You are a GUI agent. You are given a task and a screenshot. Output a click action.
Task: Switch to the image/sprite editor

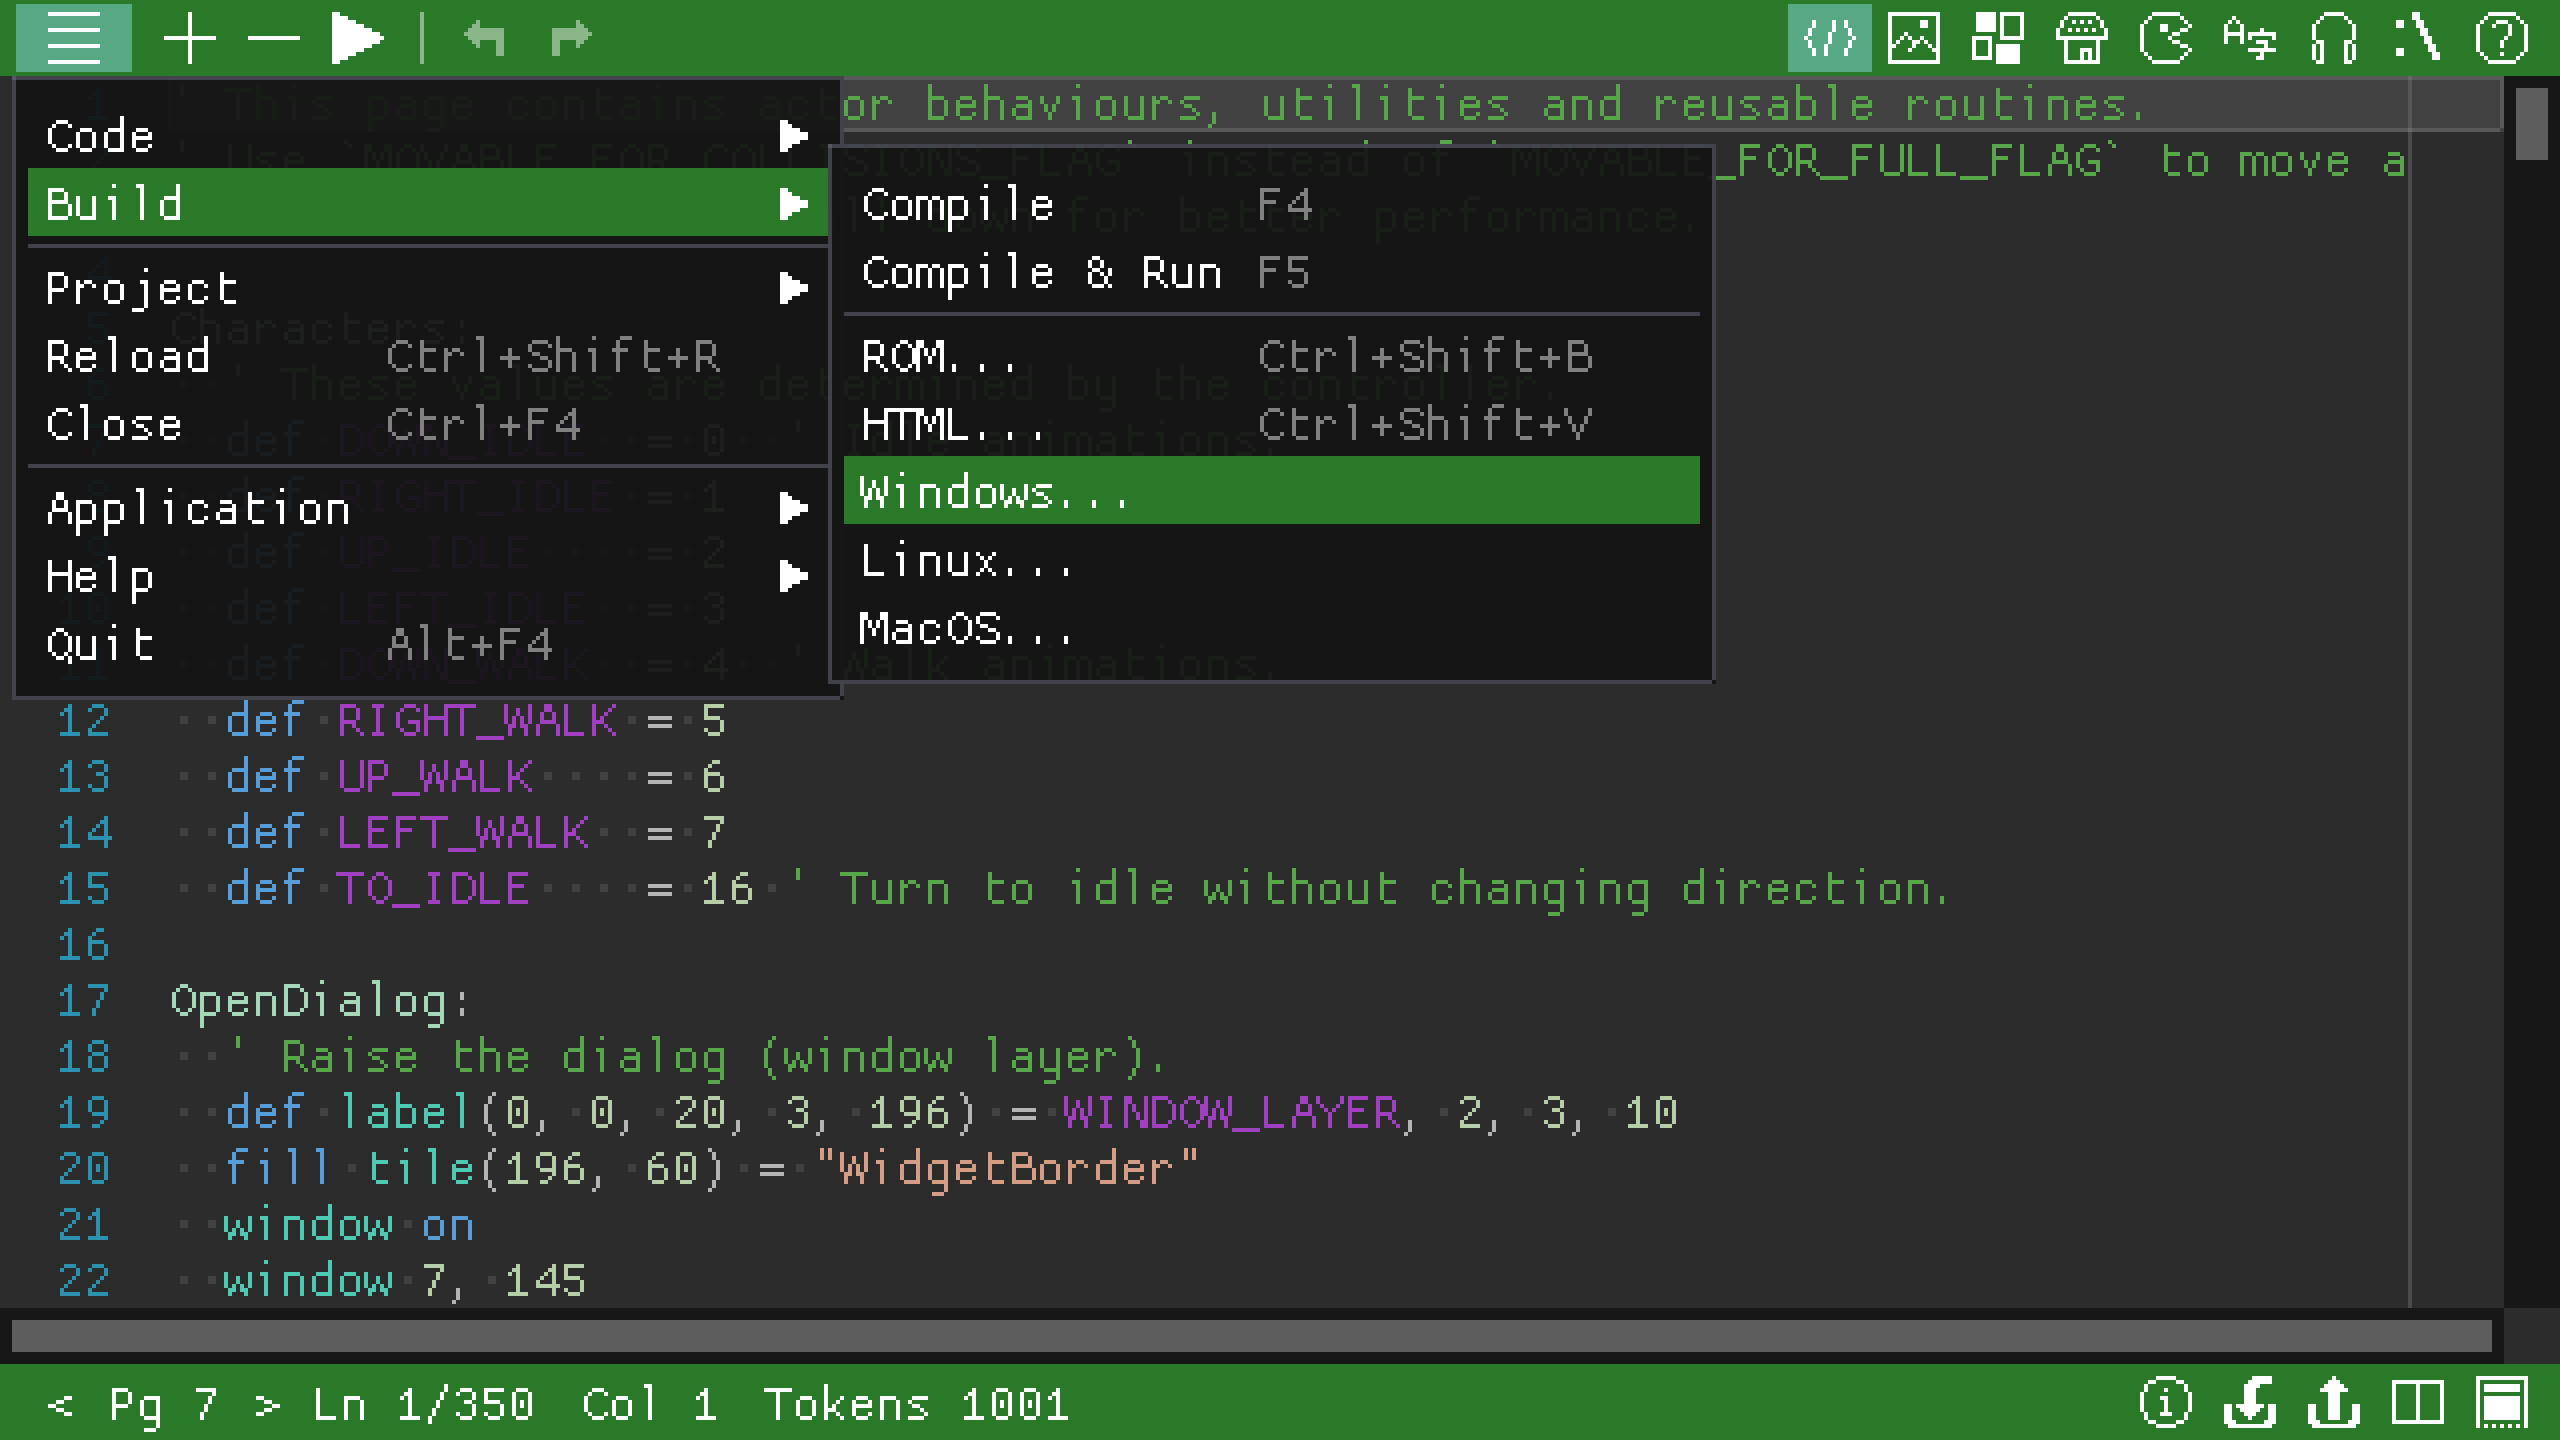1914,40
